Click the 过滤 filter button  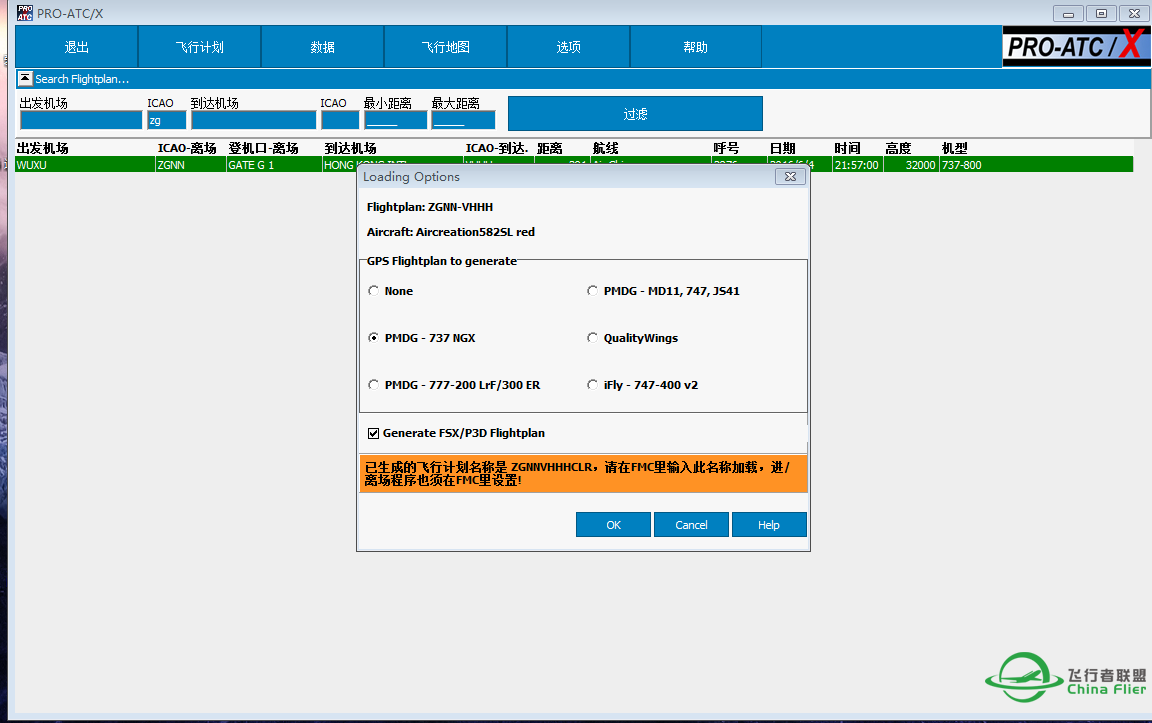(x=636, y=114)
